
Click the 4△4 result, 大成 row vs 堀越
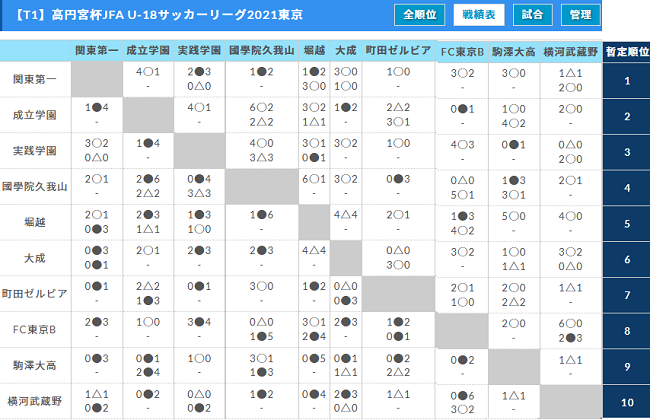(x=314, y=250)
